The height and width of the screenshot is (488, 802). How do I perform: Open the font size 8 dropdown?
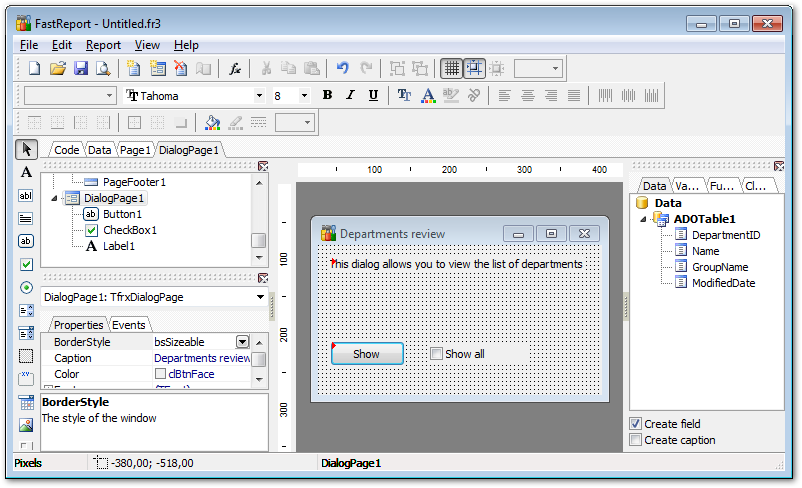point(304,96)
